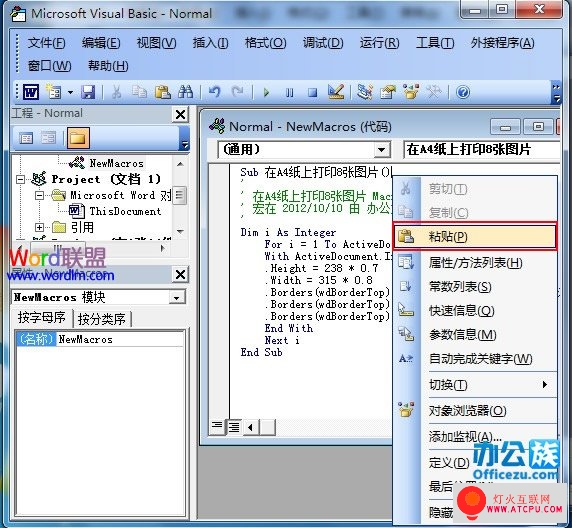Click the (名称) property value field
The width and height of the screenshot is (572, 528).
click(x=121, y=339)
